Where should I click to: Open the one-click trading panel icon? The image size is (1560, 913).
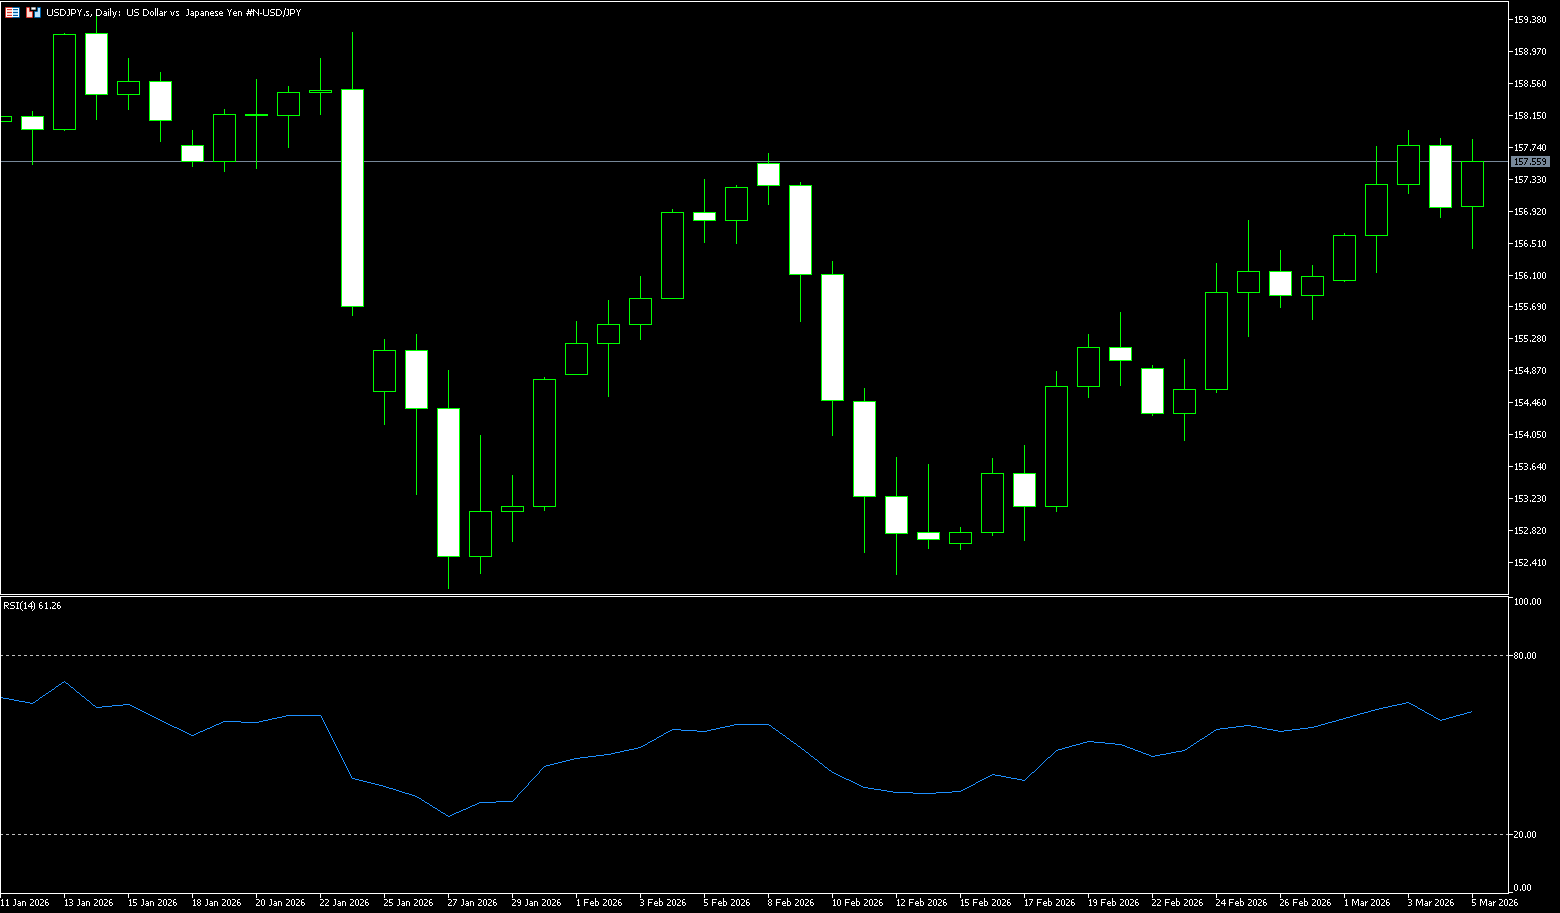point(13,12)
